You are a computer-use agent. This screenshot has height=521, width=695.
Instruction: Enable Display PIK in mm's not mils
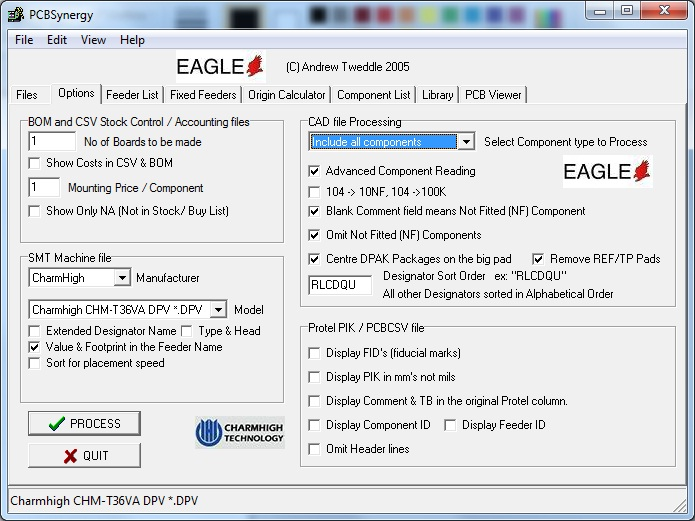(x=314, y=377)
